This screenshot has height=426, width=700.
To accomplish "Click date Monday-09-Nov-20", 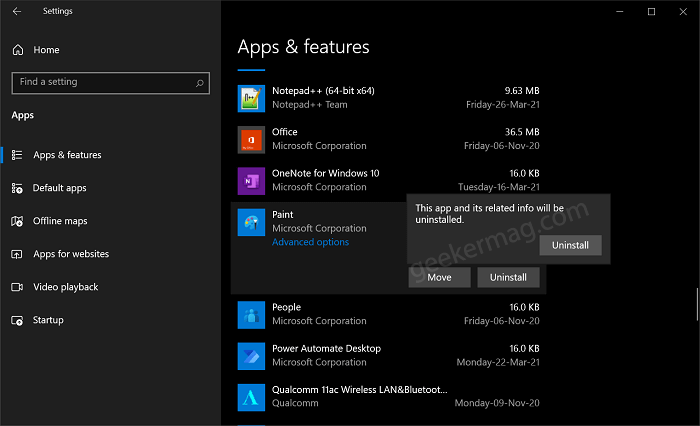I will click(497, 403).
